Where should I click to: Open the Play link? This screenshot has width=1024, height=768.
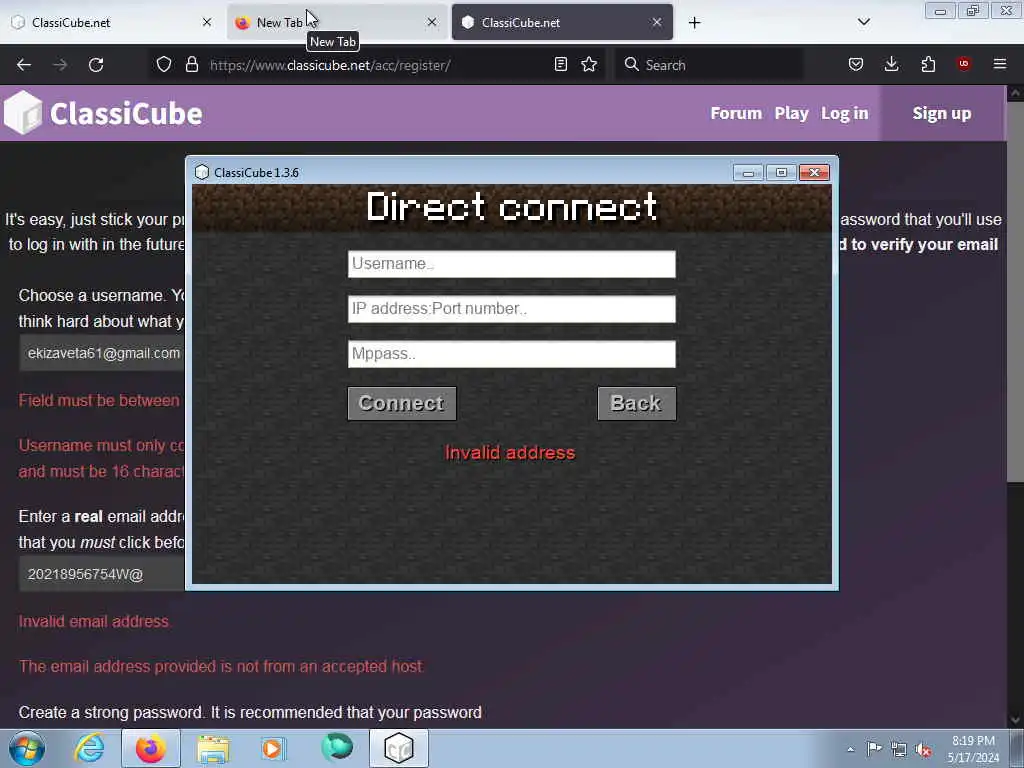[x=791, y=113]
